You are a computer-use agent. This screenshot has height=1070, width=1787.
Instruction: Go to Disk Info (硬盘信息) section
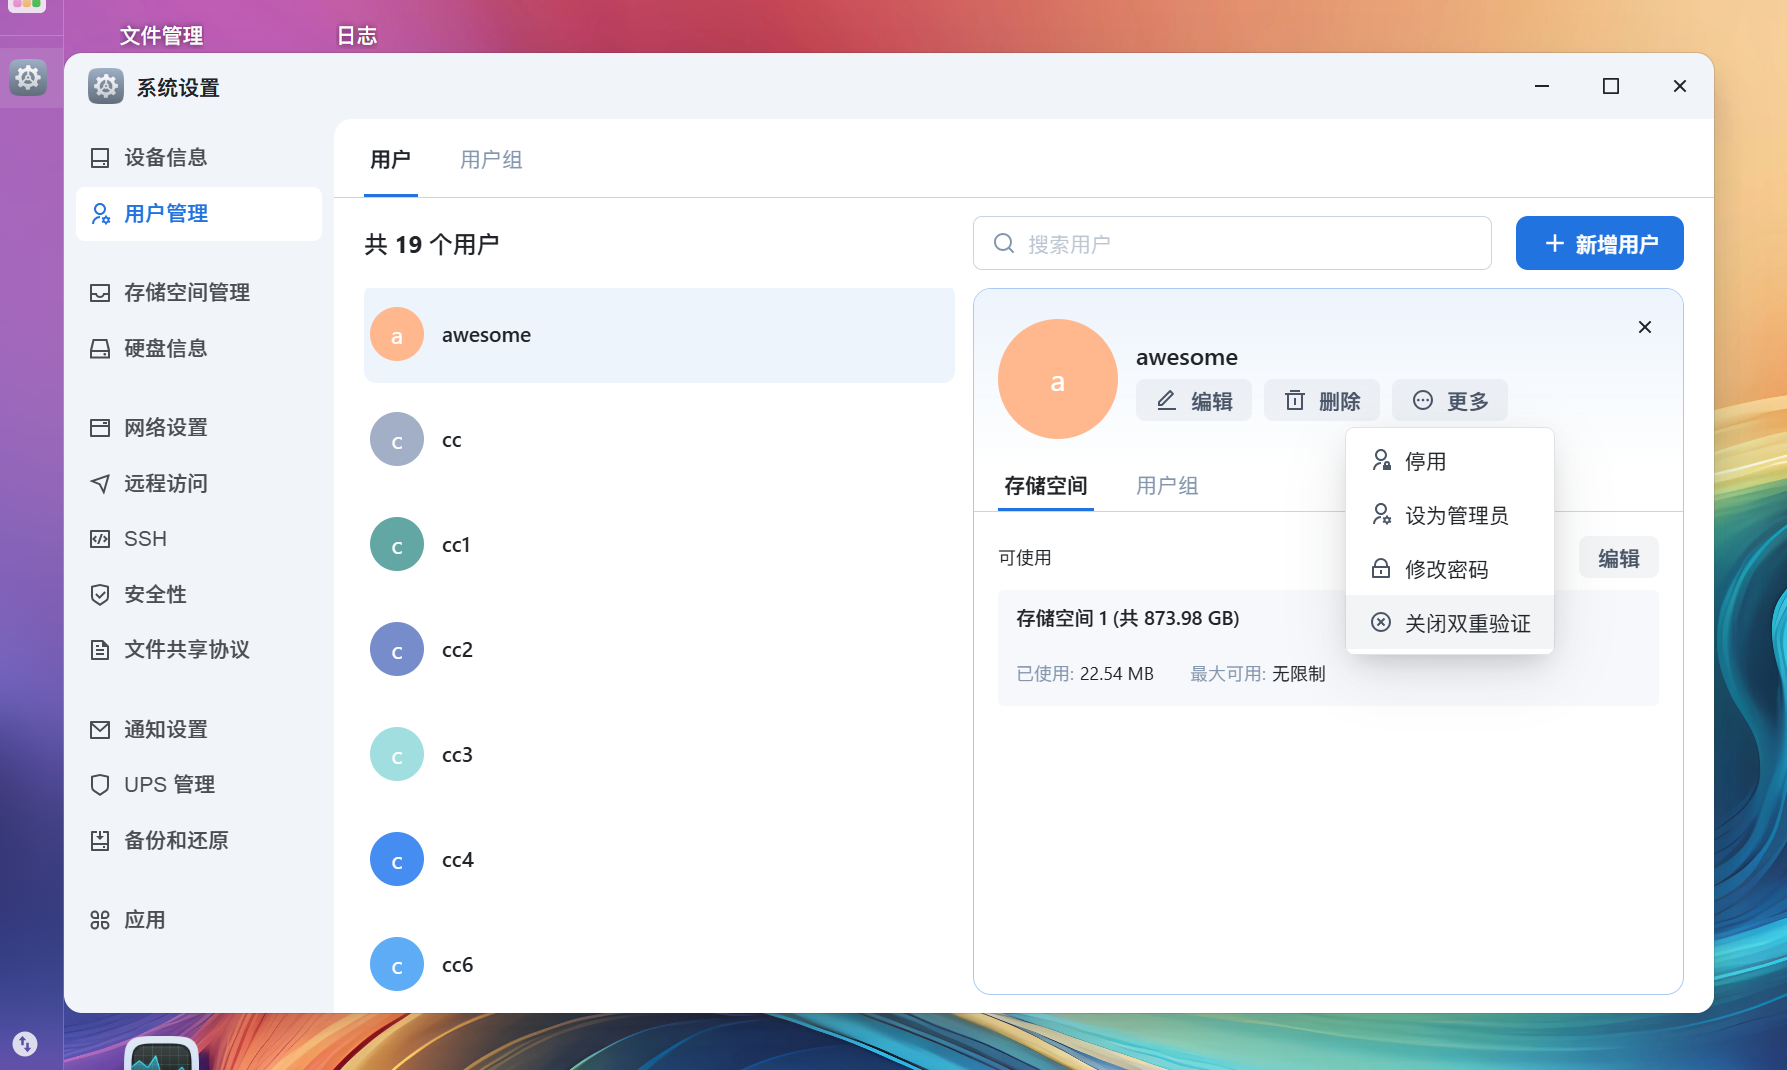[165, 349]
